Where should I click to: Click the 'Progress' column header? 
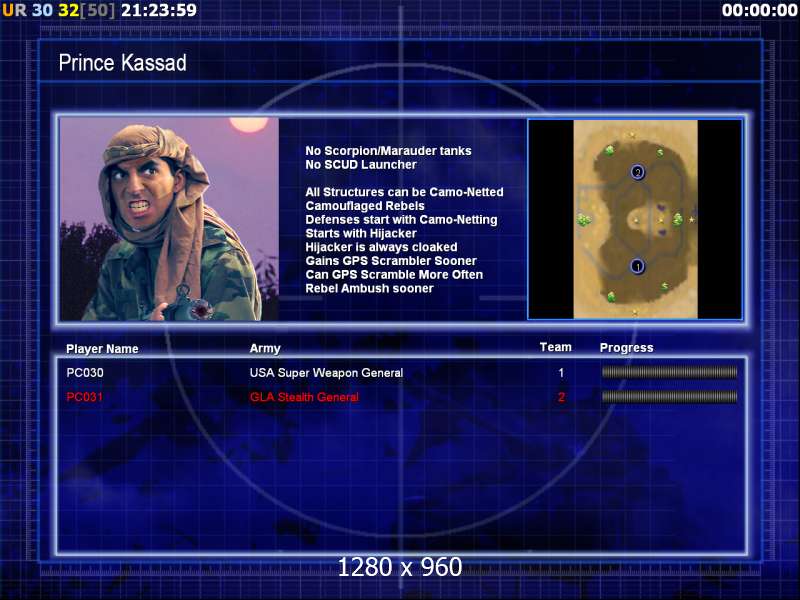coord(627,348)
